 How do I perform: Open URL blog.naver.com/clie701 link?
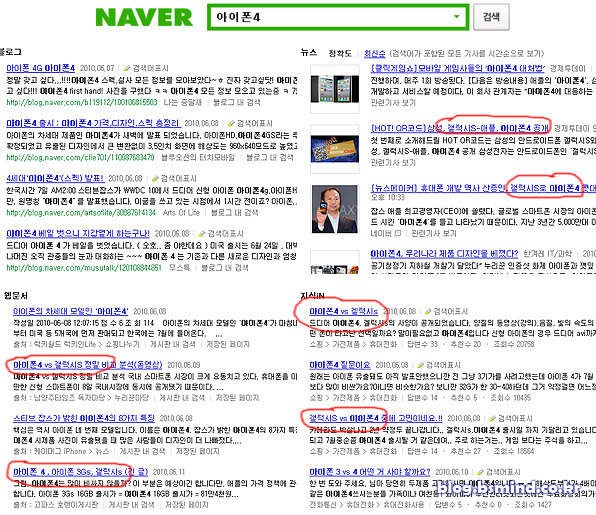pos(80,158)
